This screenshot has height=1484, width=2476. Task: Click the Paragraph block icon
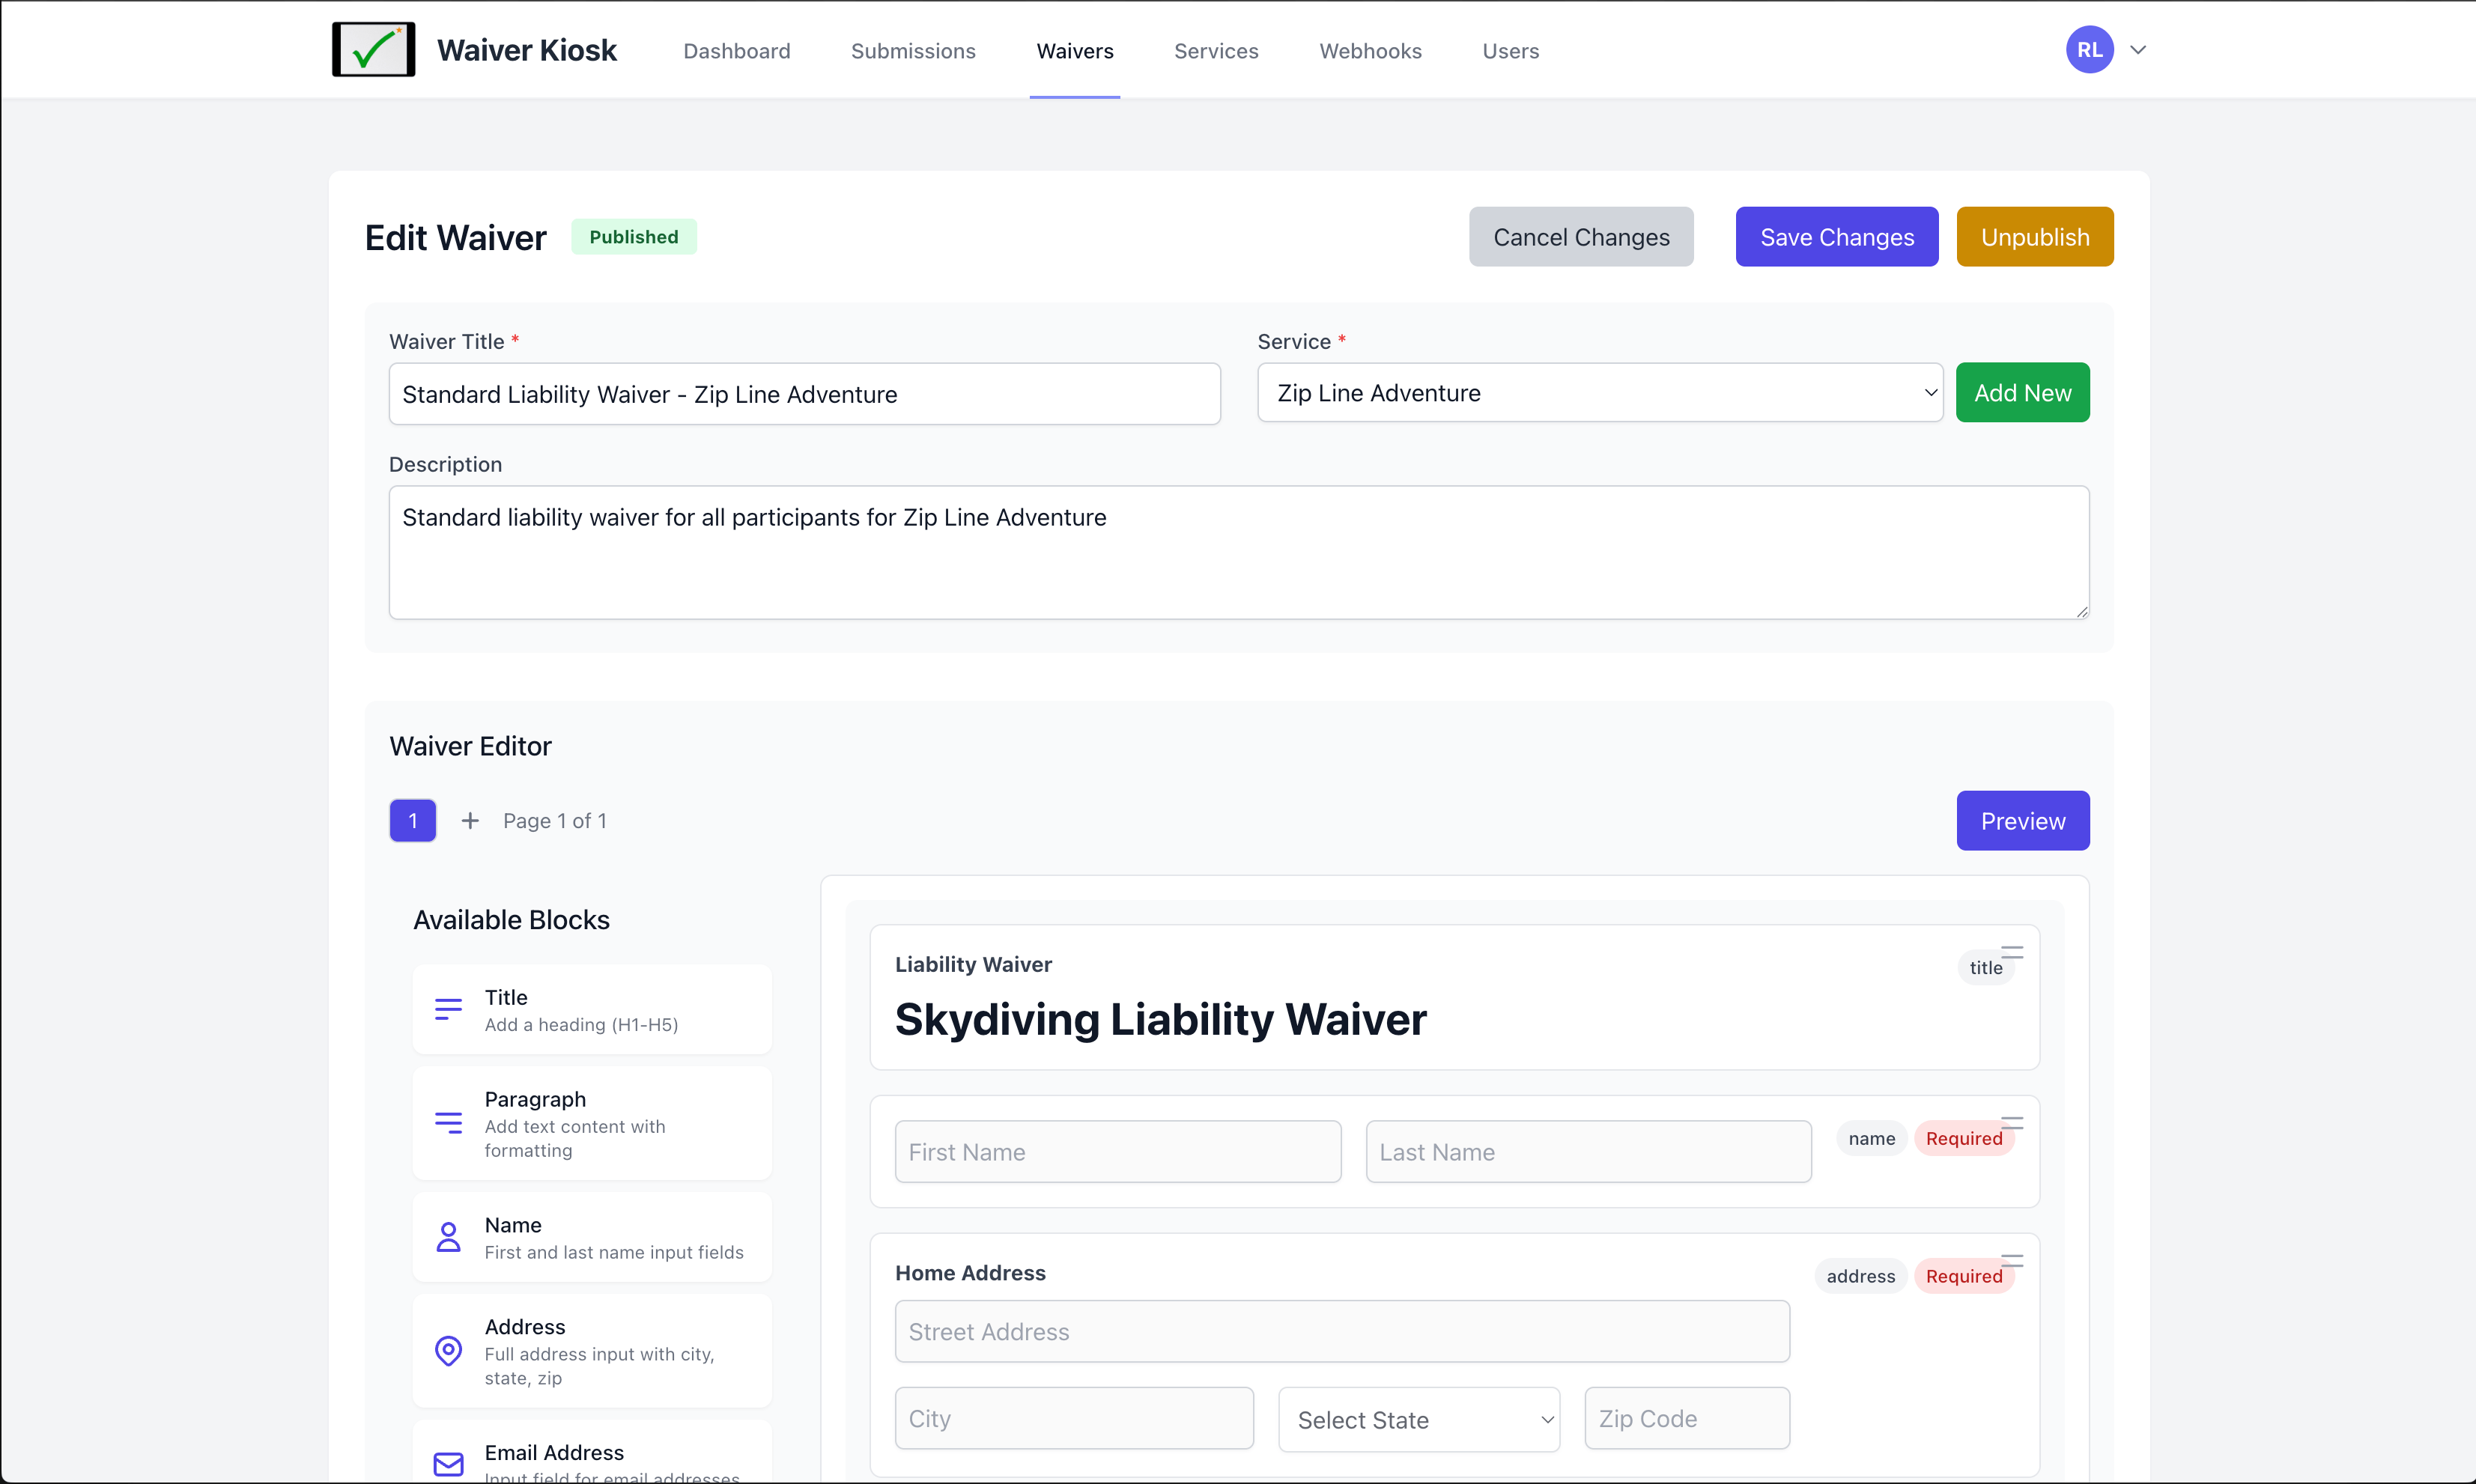coord(448,1123)
